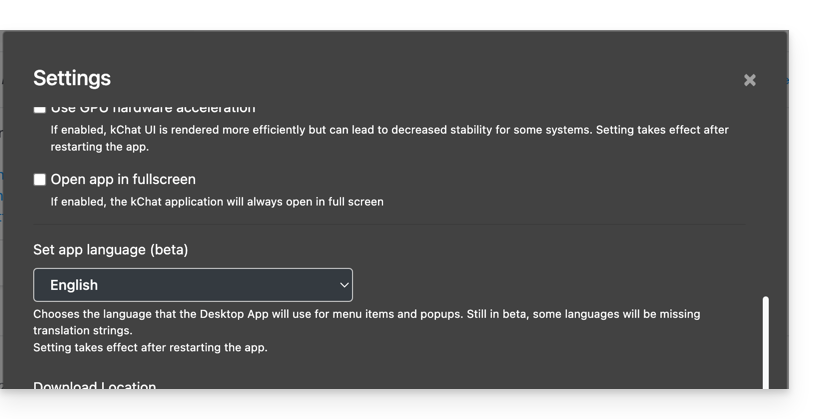Viewport: 819px width, 419px height.
Task: Toggle the GPU hardware acceleration checkbox
Action: click(40, 108)
